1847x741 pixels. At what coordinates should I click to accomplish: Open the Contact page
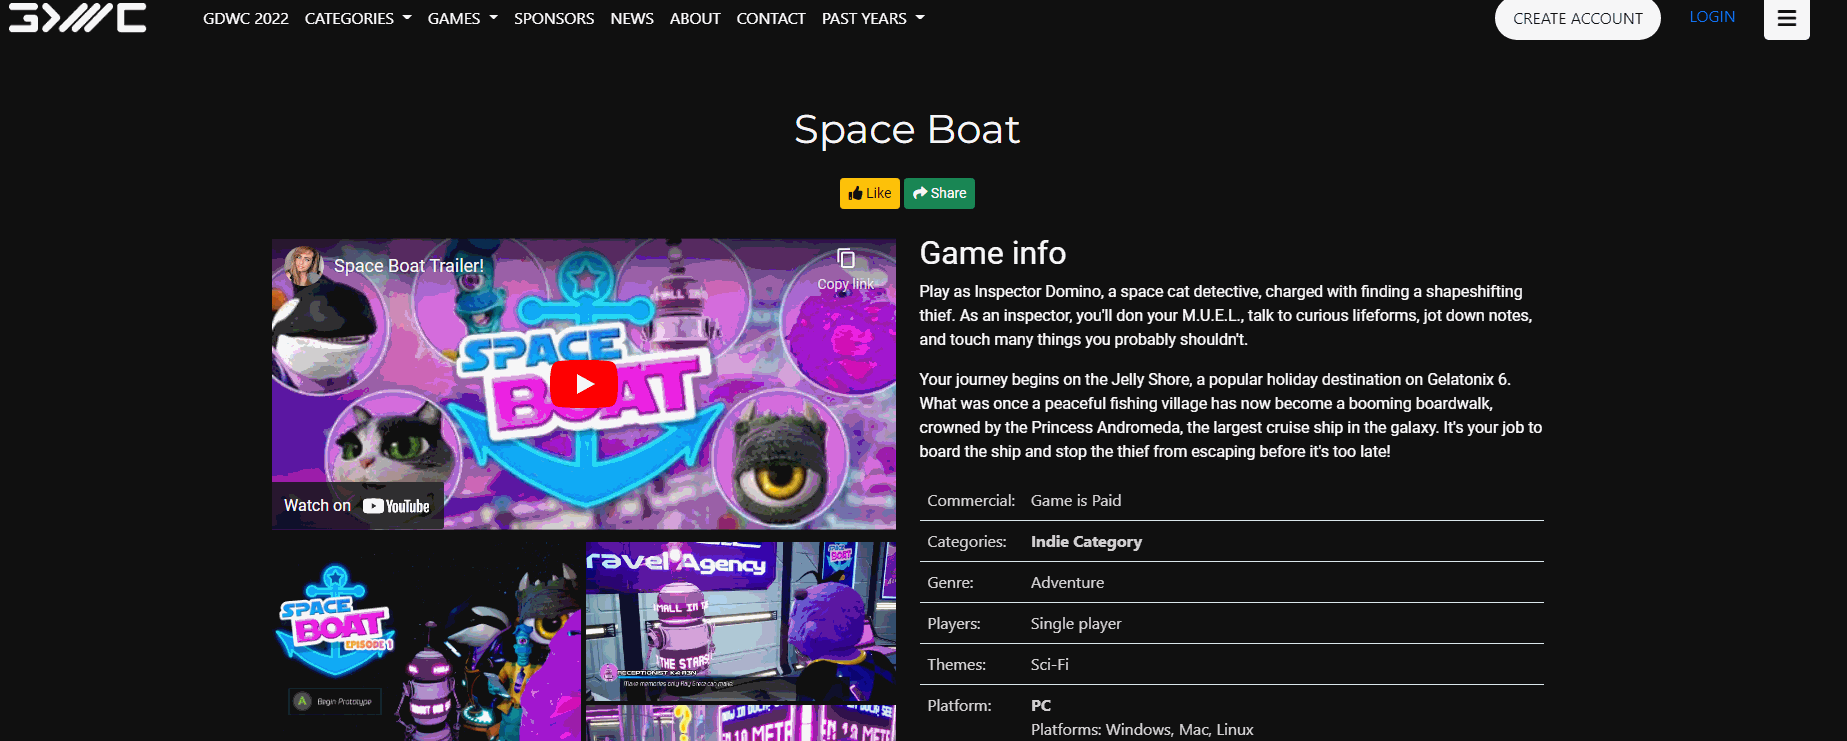coord(770,18)
